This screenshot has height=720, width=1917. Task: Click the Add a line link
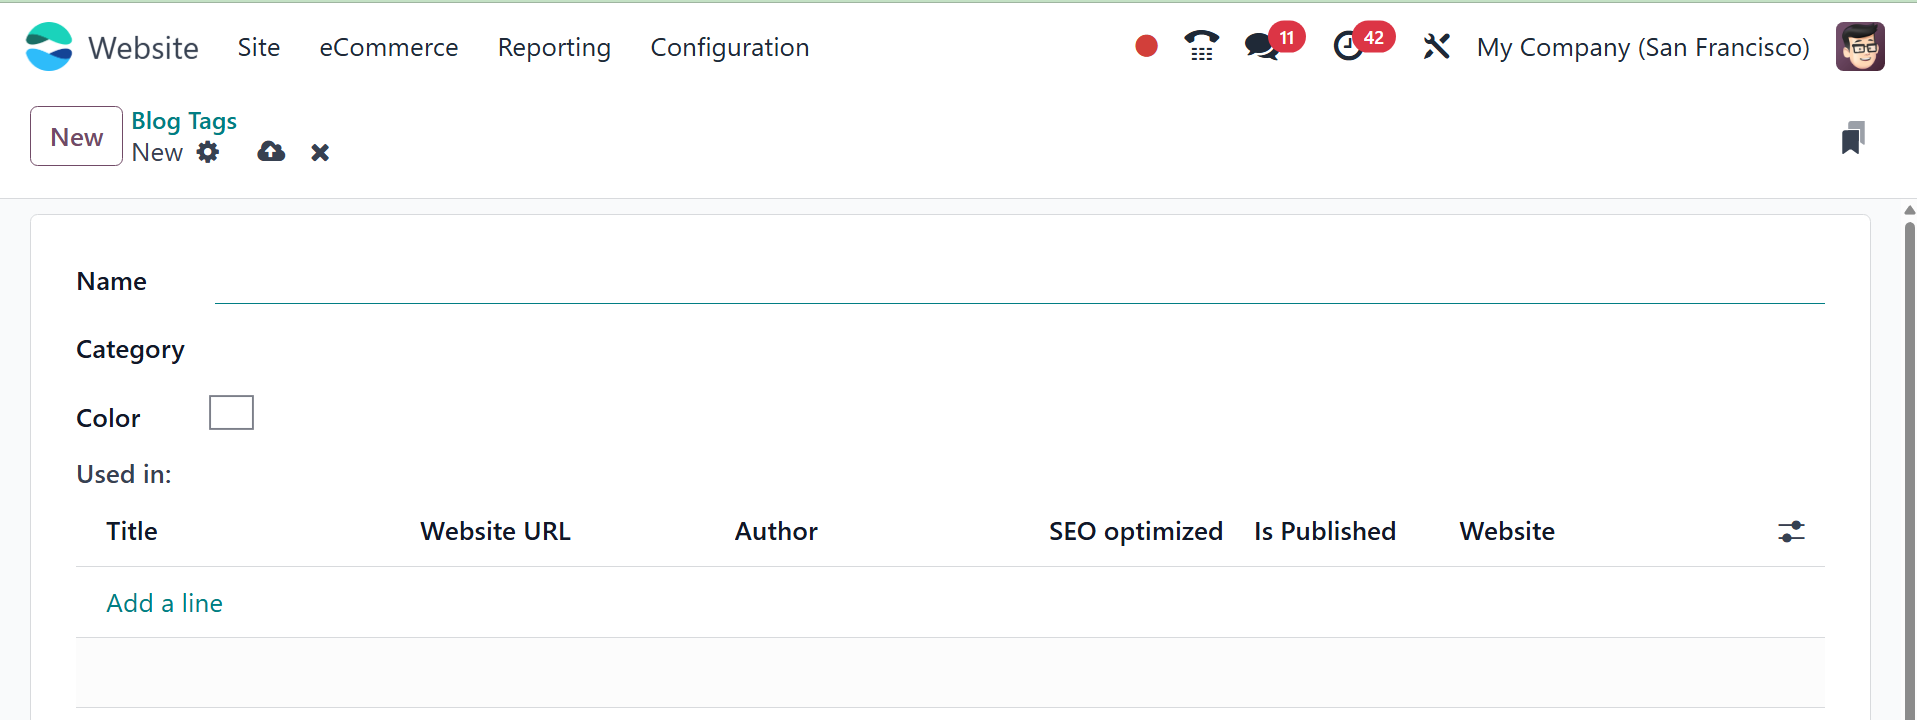[x=165, y=603]
